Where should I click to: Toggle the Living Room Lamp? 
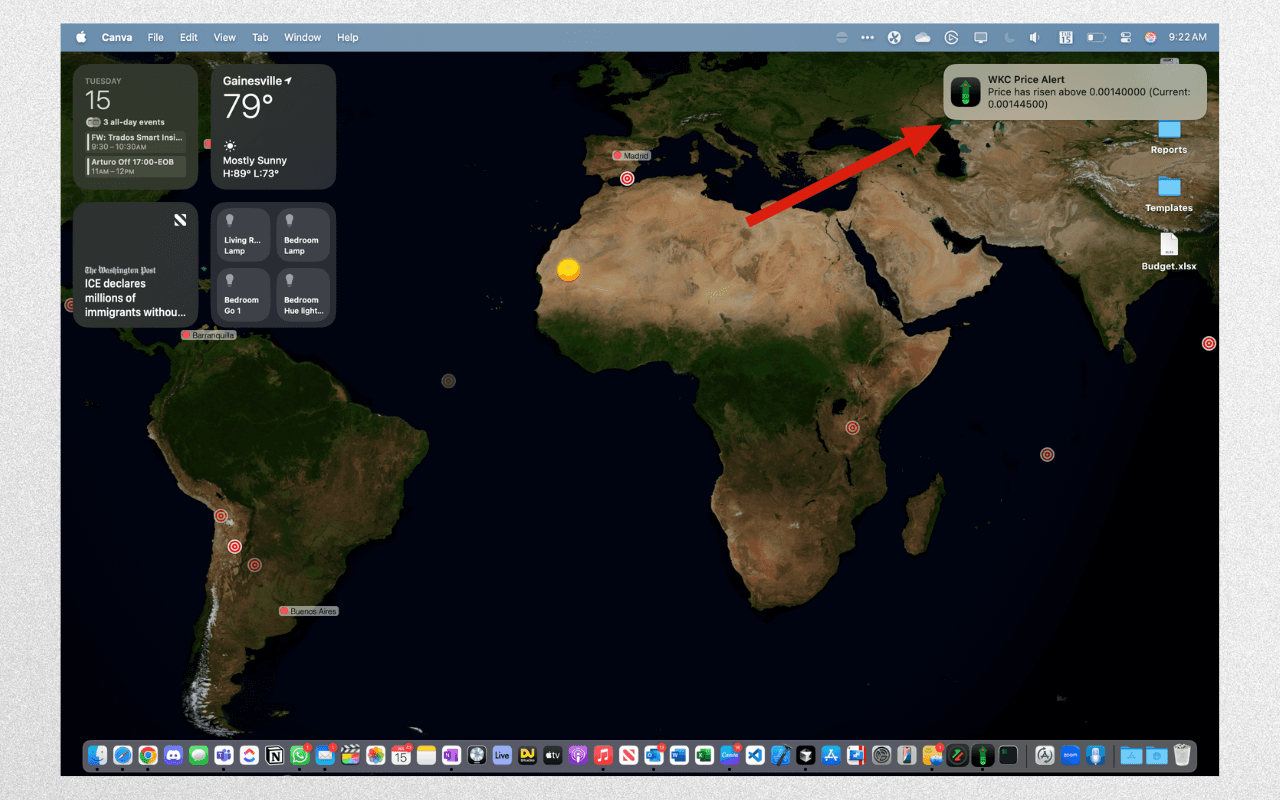point(242,233)
